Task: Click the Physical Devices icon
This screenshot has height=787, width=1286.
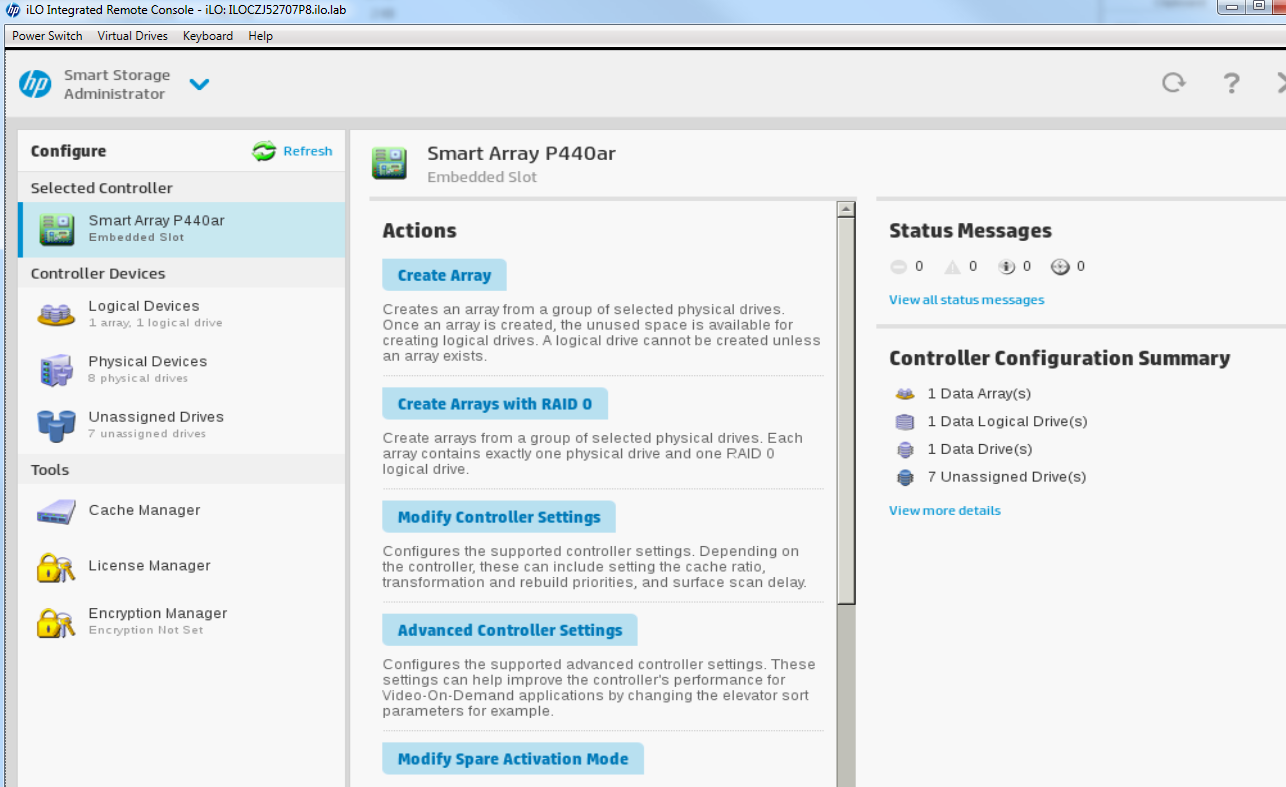Action: click(x=56, y=370)
